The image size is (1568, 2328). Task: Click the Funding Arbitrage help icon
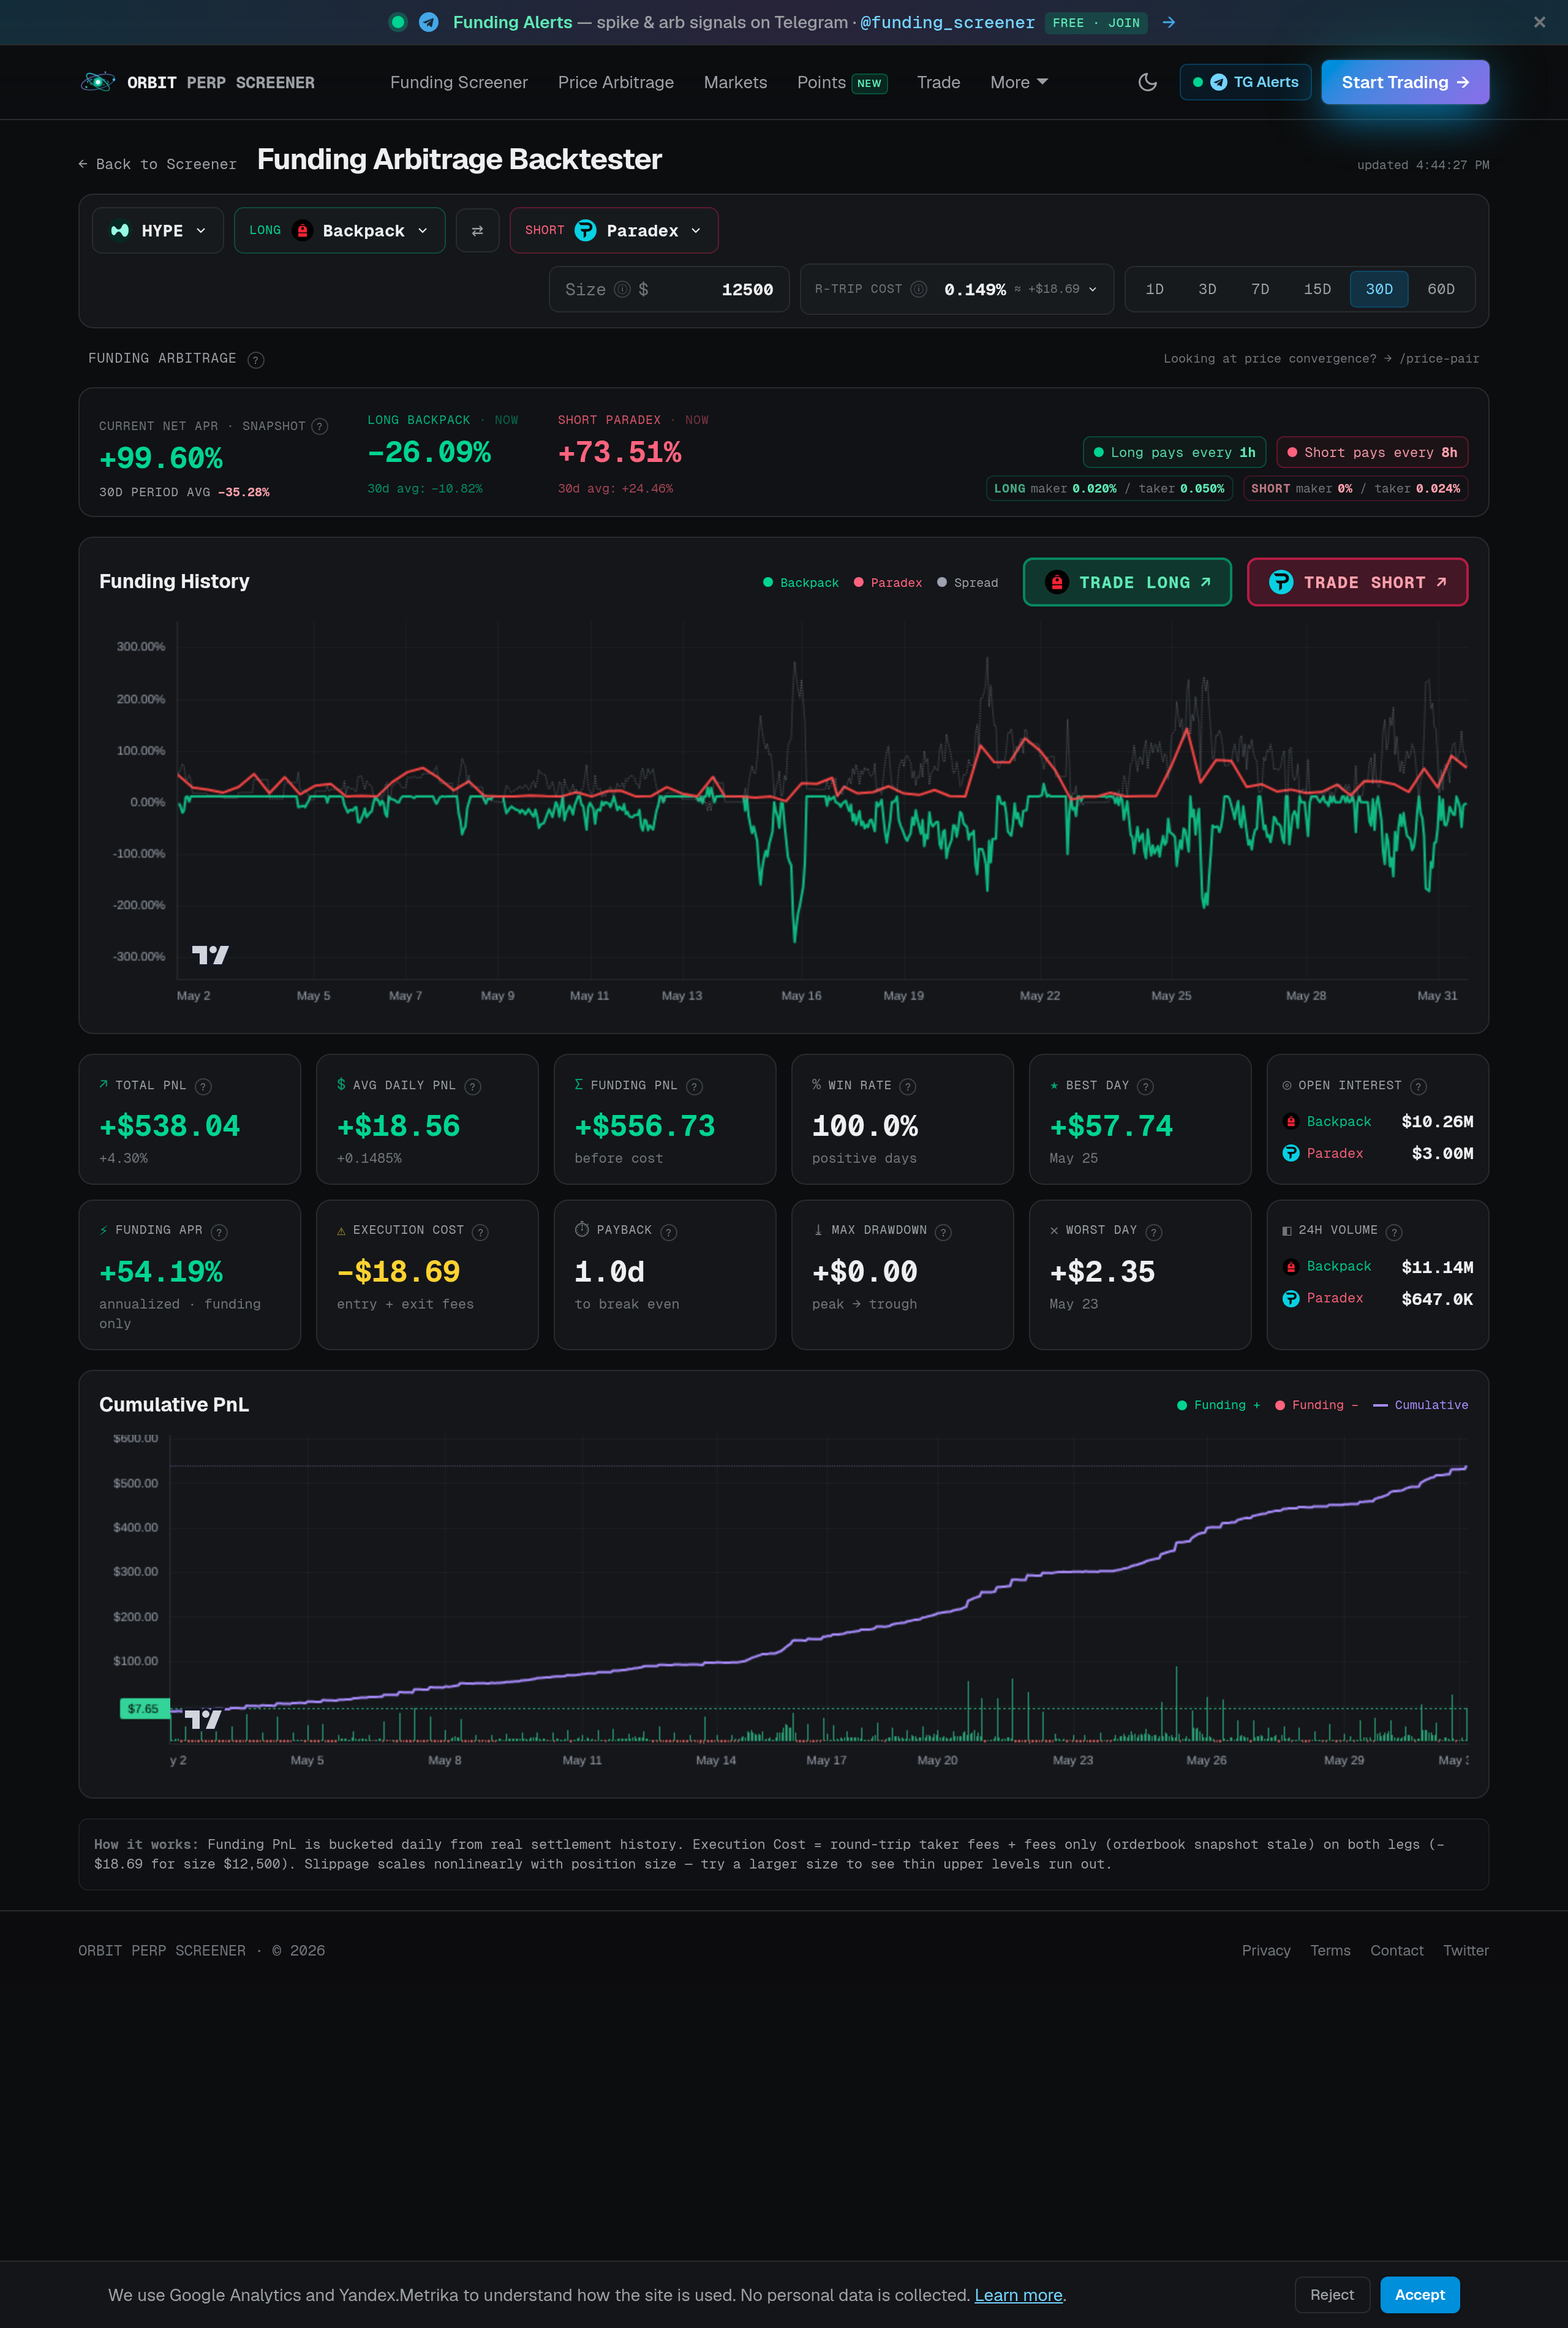(256, 360)
